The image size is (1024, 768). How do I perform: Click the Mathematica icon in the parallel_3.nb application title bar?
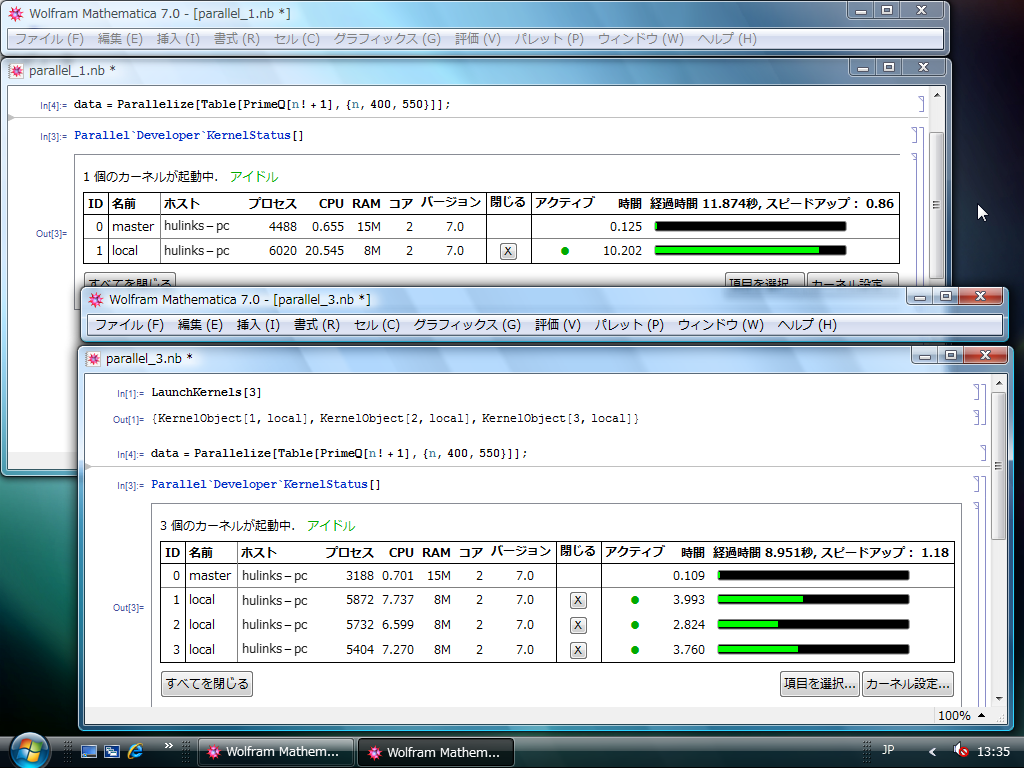[x=96, y=300]
